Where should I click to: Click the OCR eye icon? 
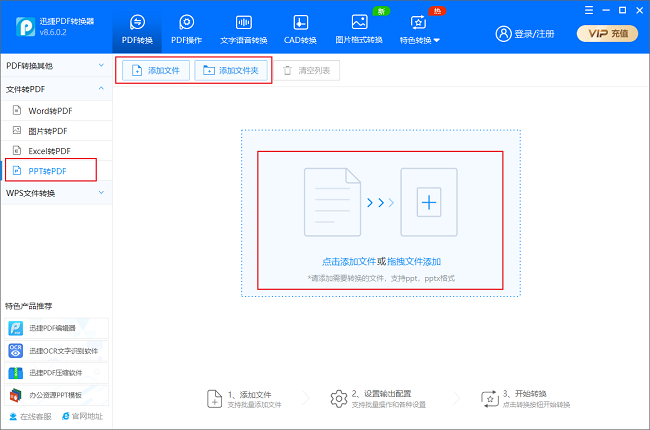[16, 351]
